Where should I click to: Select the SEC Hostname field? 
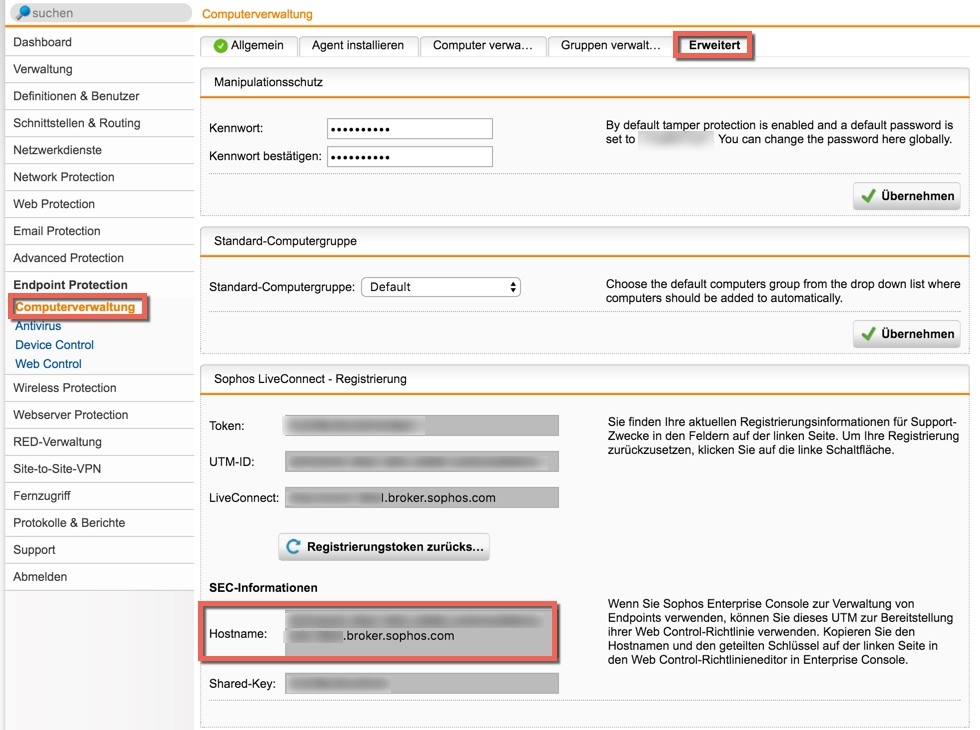coord(419,633)
